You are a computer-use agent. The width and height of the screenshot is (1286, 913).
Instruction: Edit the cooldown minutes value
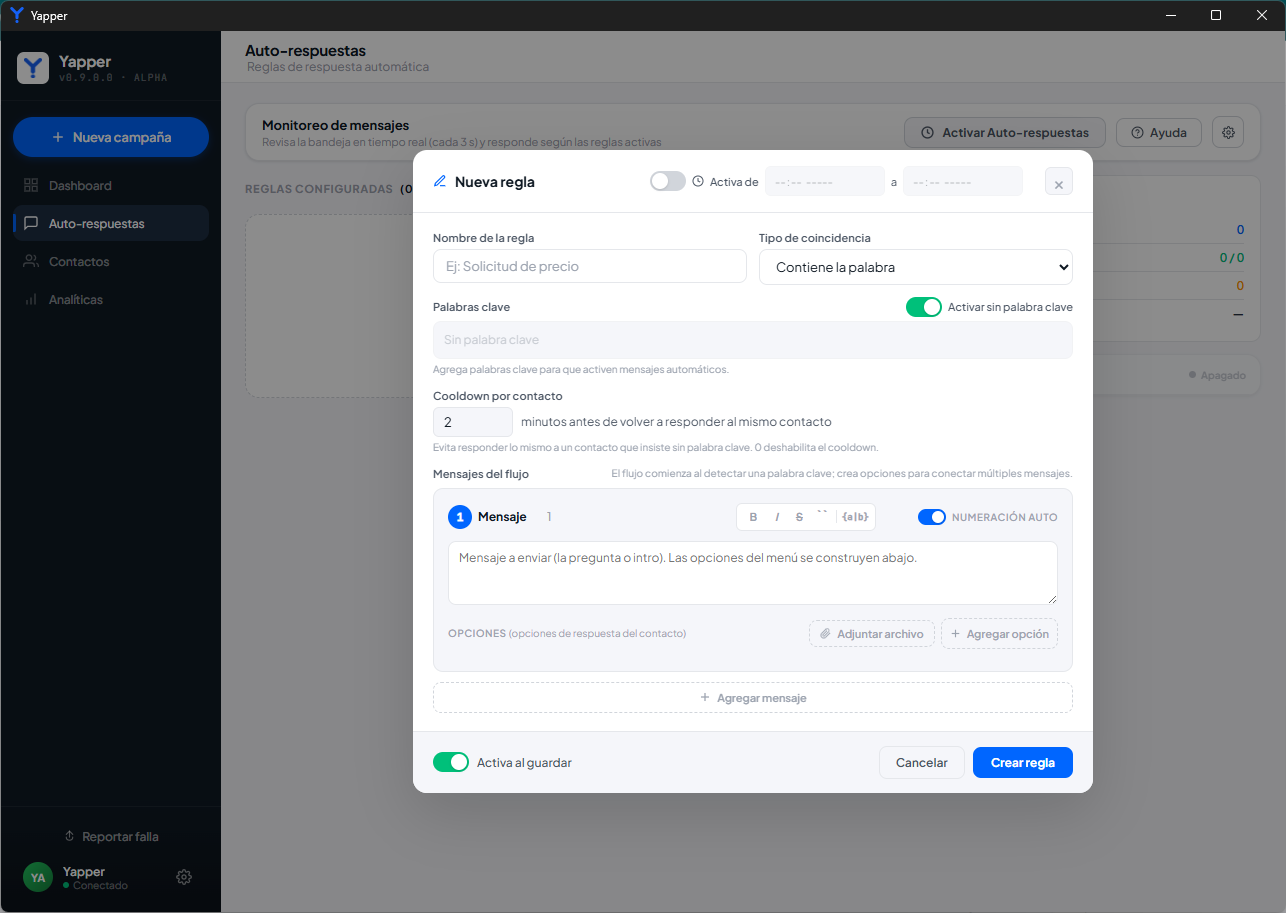[473, 422]
